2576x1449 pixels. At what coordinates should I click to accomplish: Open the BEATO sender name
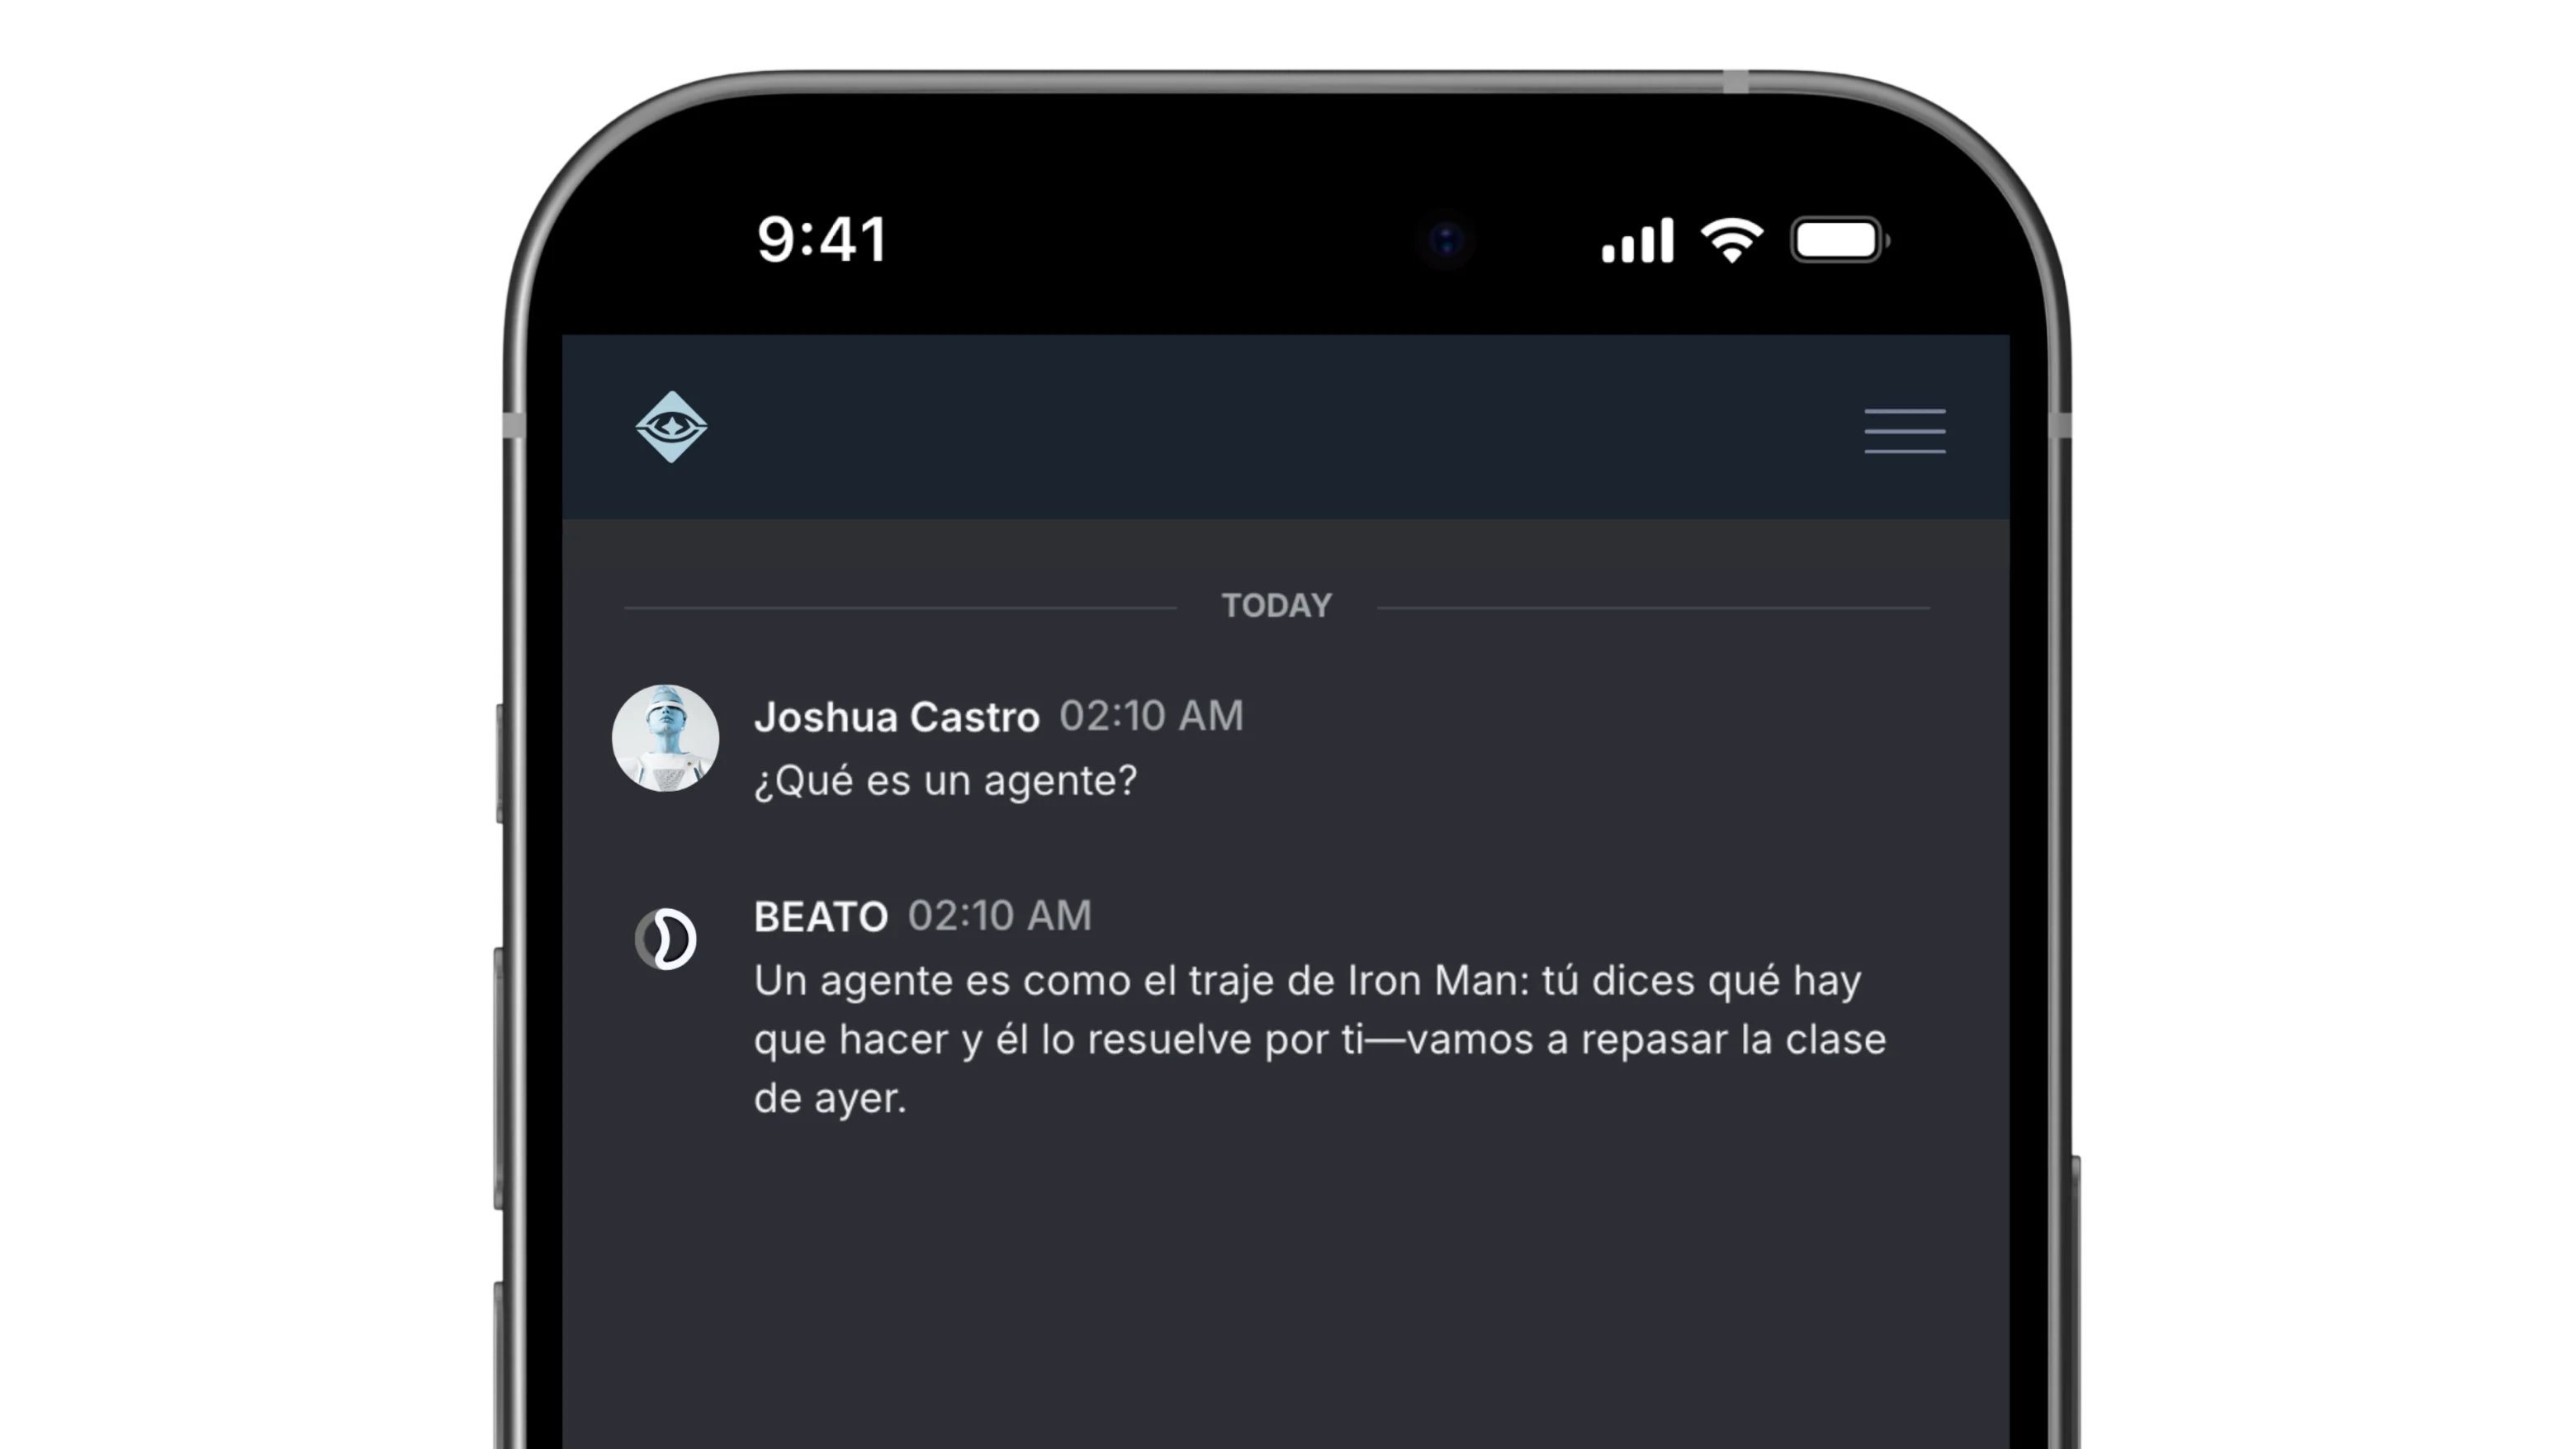(821, 916)
